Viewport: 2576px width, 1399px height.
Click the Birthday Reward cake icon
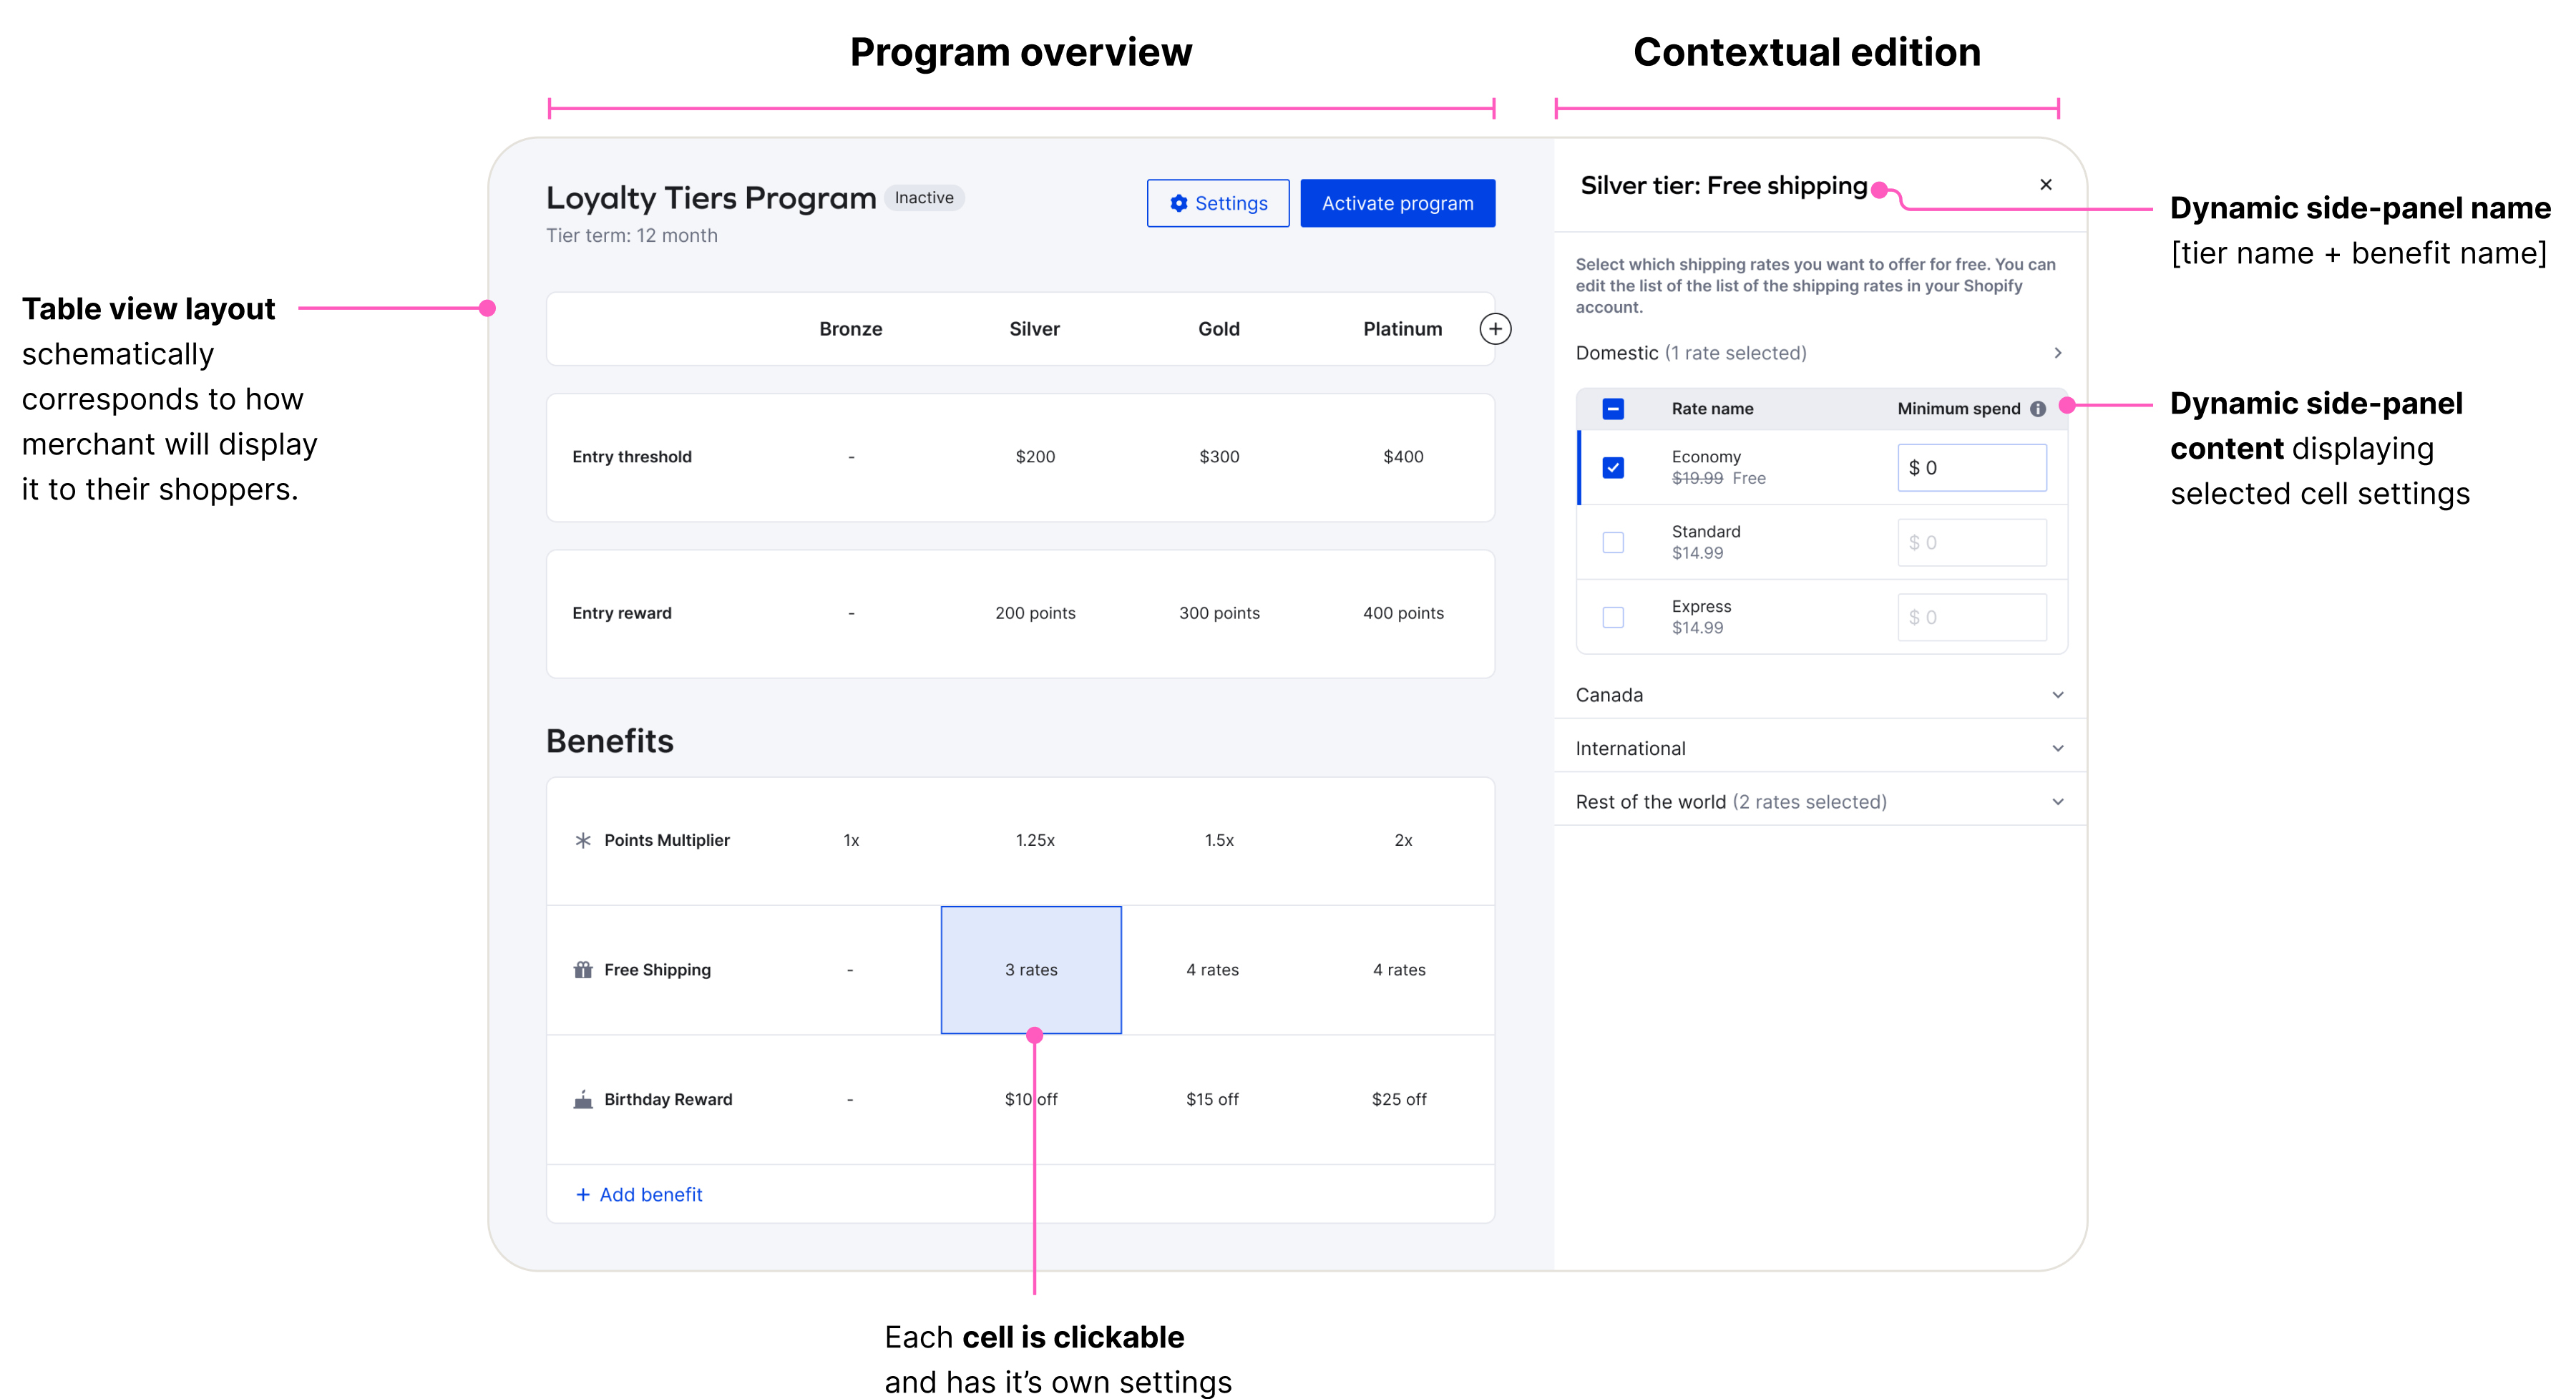pyautogui.click(x=583, y=1099)
